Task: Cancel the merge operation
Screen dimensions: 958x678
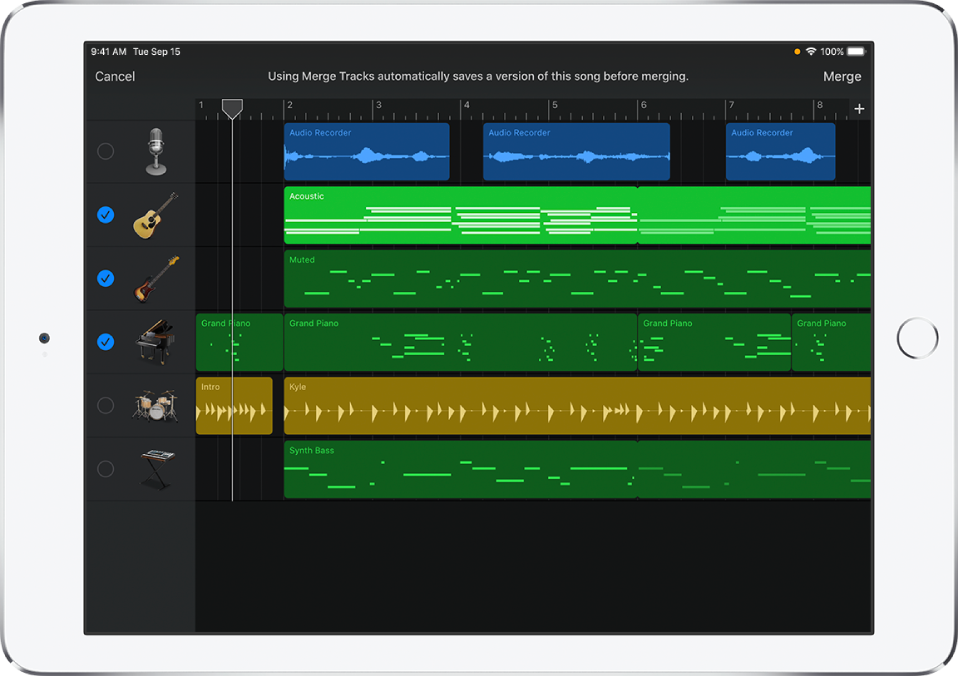Action: [x=115, y=76]
